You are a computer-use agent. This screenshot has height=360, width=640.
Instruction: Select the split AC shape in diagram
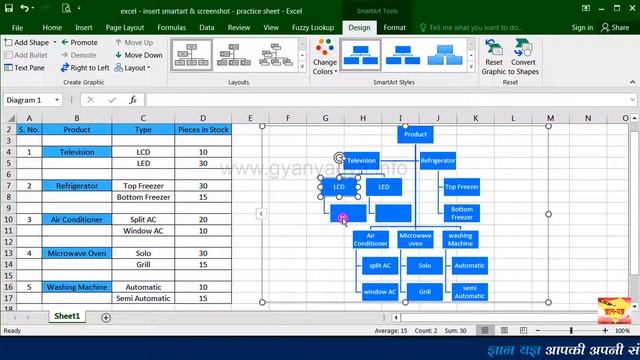[380, 266]
